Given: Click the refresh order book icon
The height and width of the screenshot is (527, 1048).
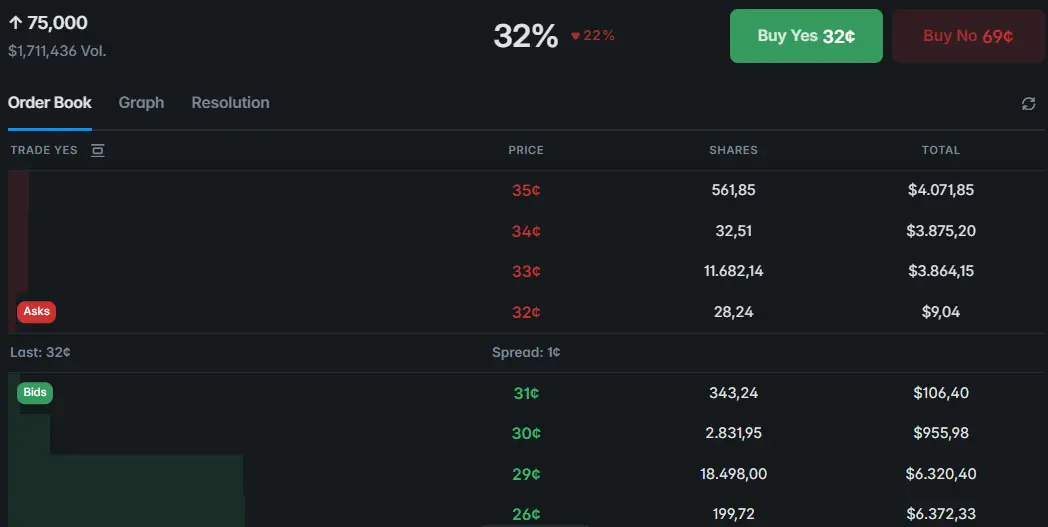Looking at the screenshot, I should 1028,104.
